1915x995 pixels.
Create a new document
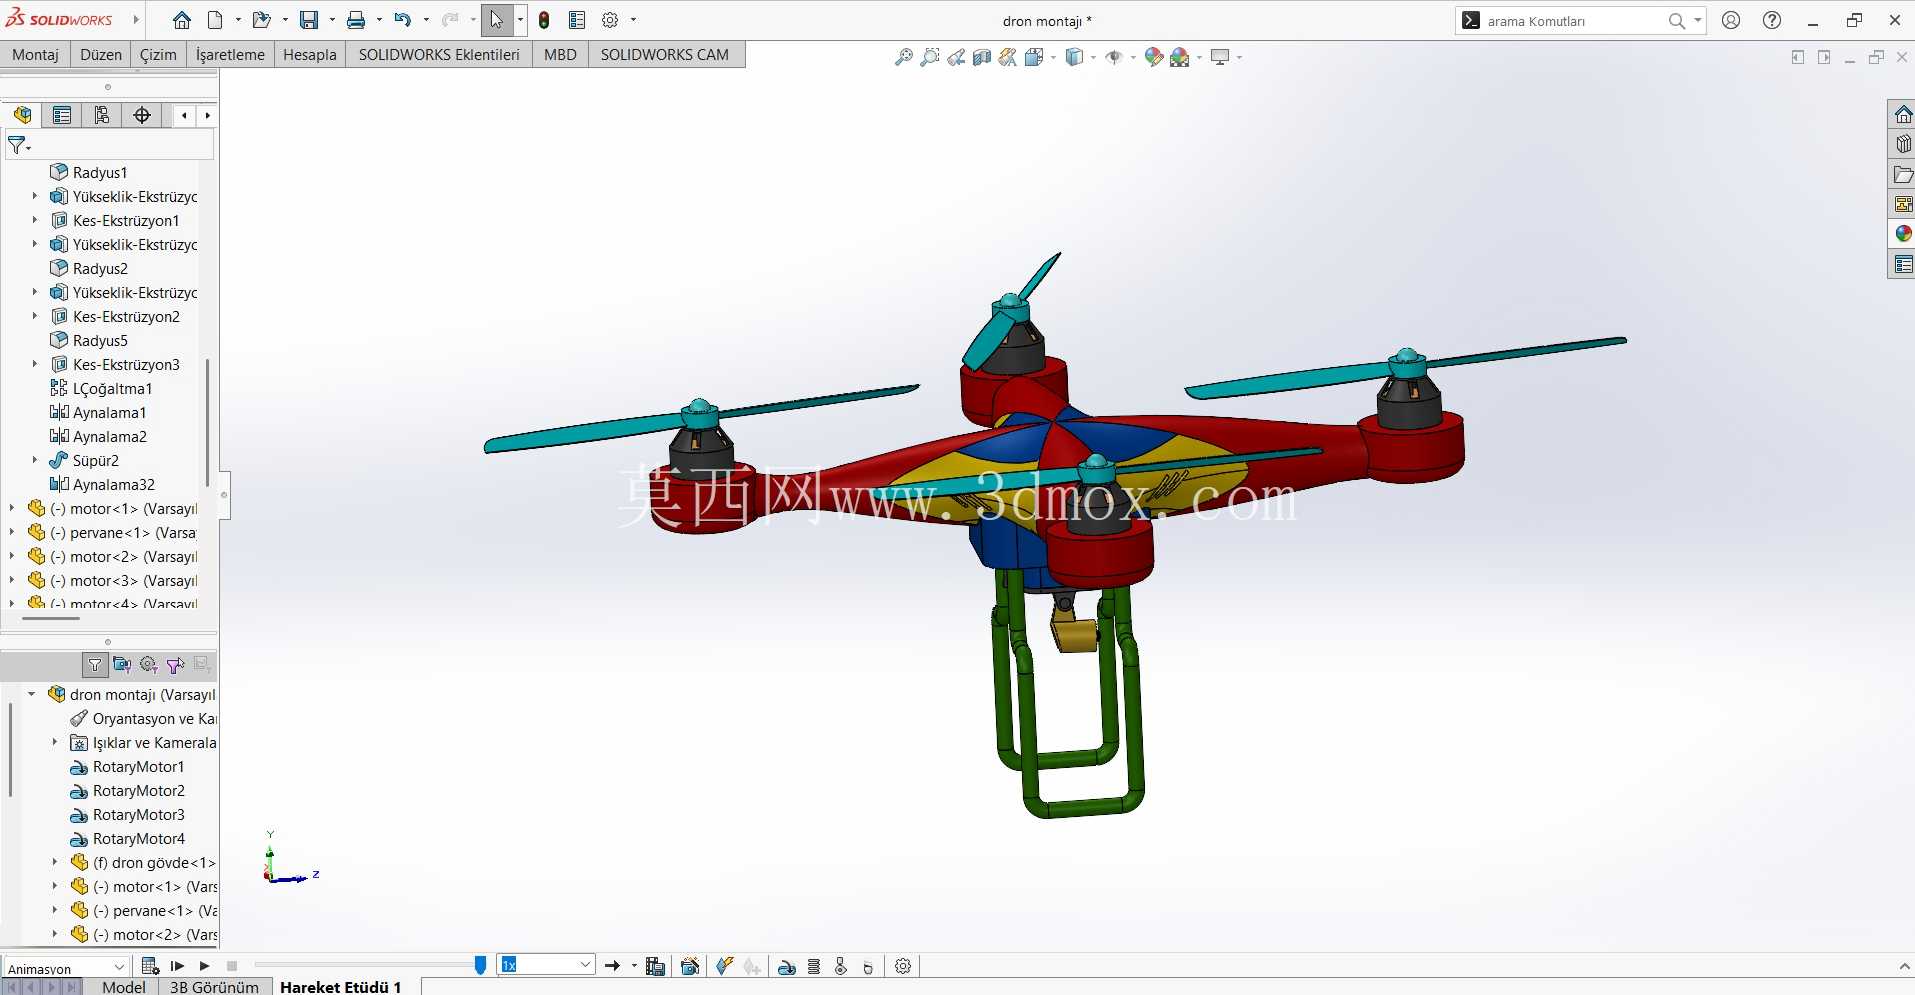215,20
